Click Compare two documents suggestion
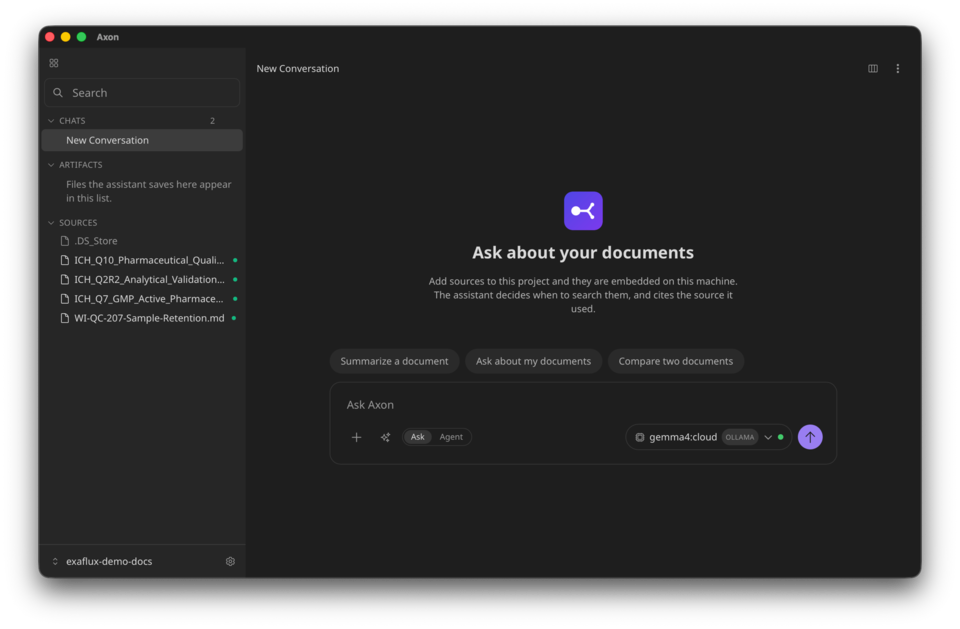960x629 pixels. tap(675, 361)
